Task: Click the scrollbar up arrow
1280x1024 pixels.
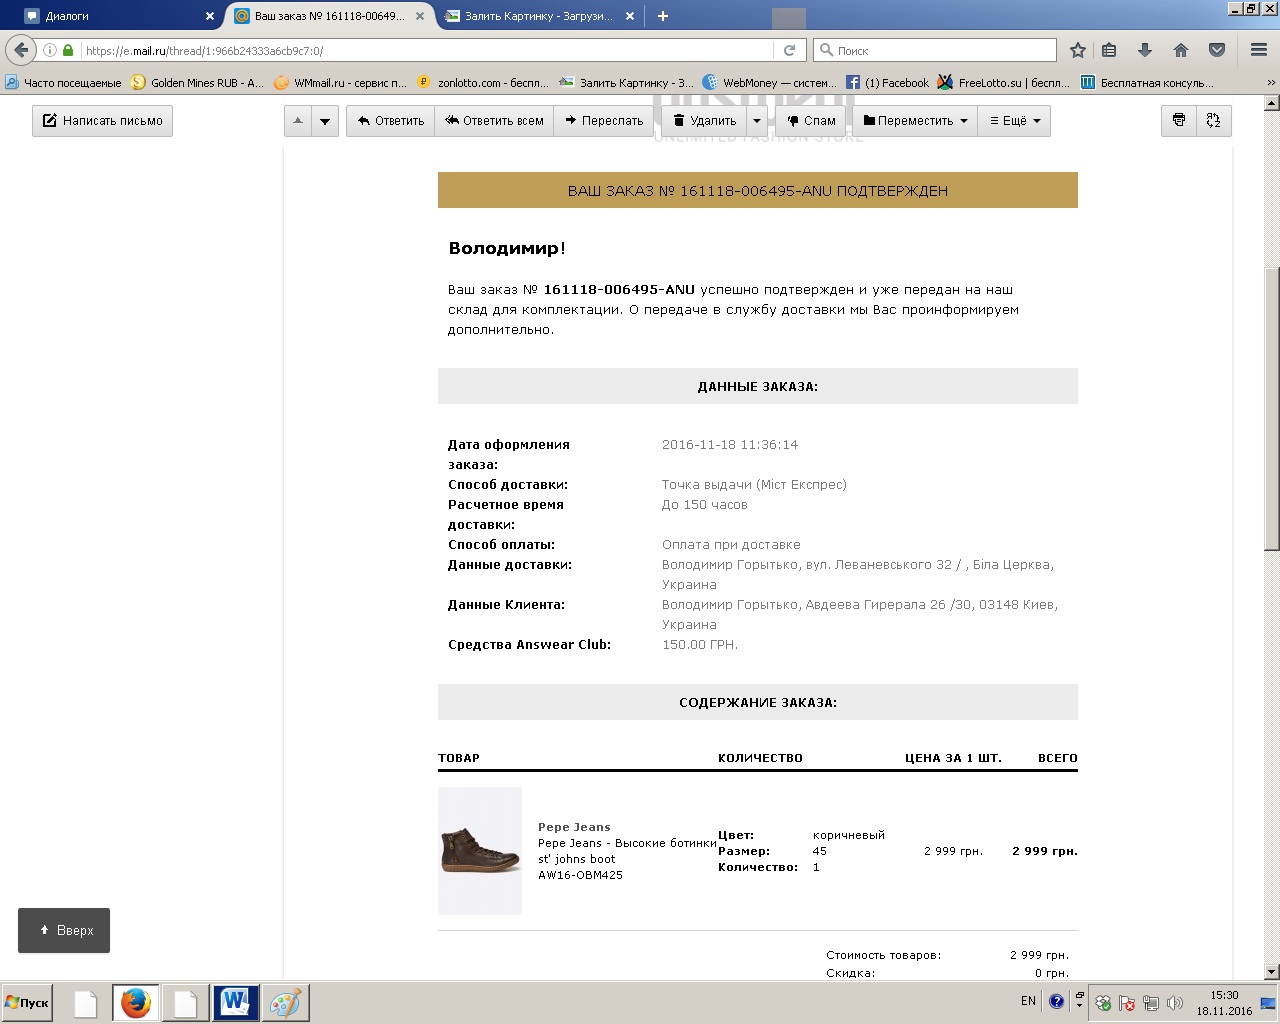Action: pos(1272,101)
